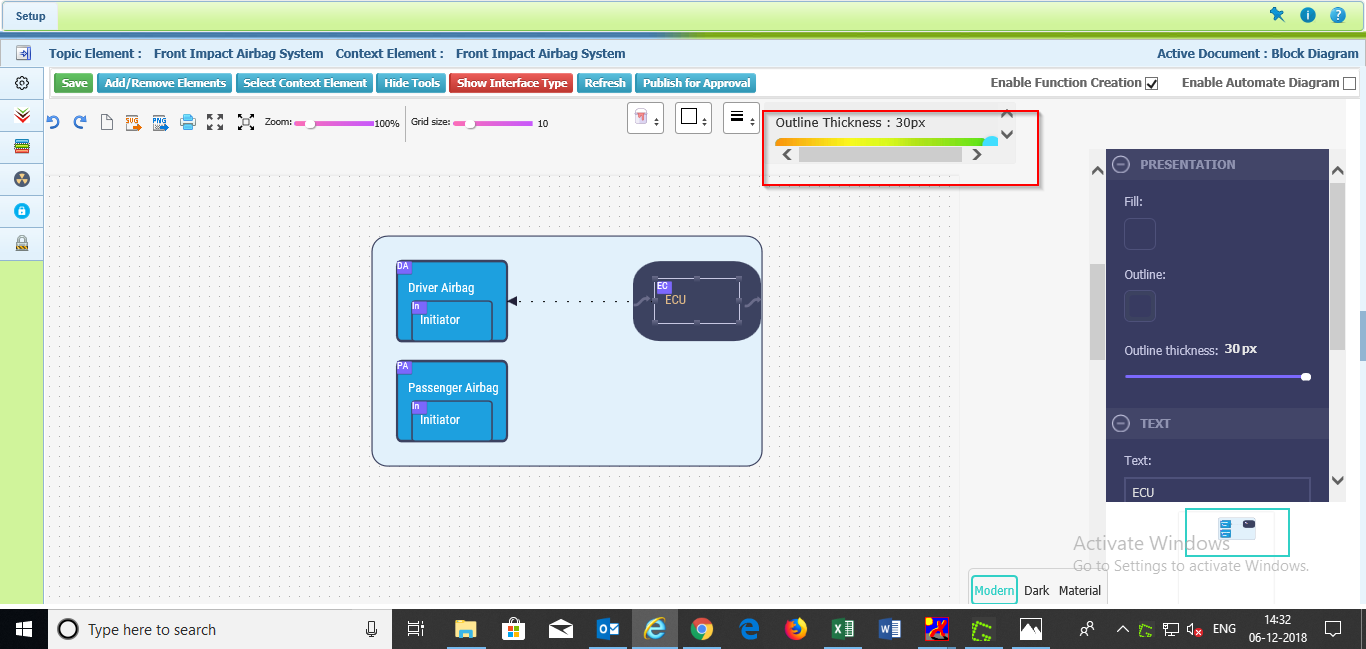
Task: Click right arrow of popup horizontal scrollbar
Action: [x=977, y=155]
